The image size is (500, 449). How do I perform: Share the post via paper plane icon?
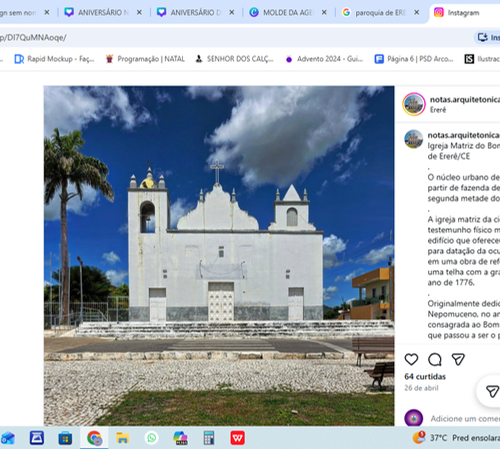point(458,359)
